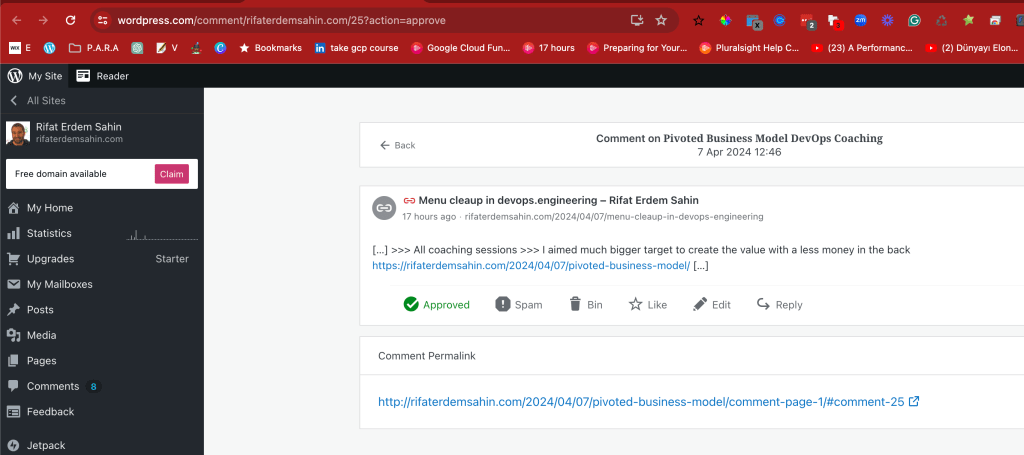Viewport: 1024px width, 455px height.
Task: Click the pingback author link icon avatar
Action: pyautogui.click(x=384, y=208)
